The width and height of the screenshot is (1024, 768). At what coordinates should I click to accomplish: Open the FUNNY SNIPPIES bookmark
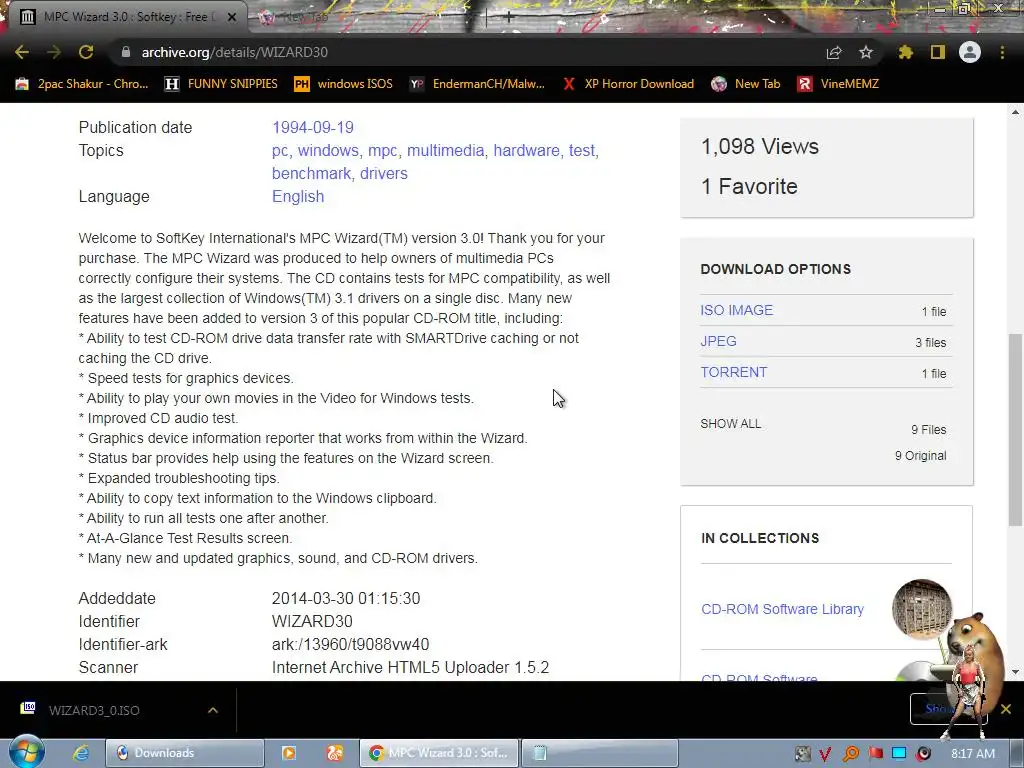pyautogui.click(x=221, y=84)
